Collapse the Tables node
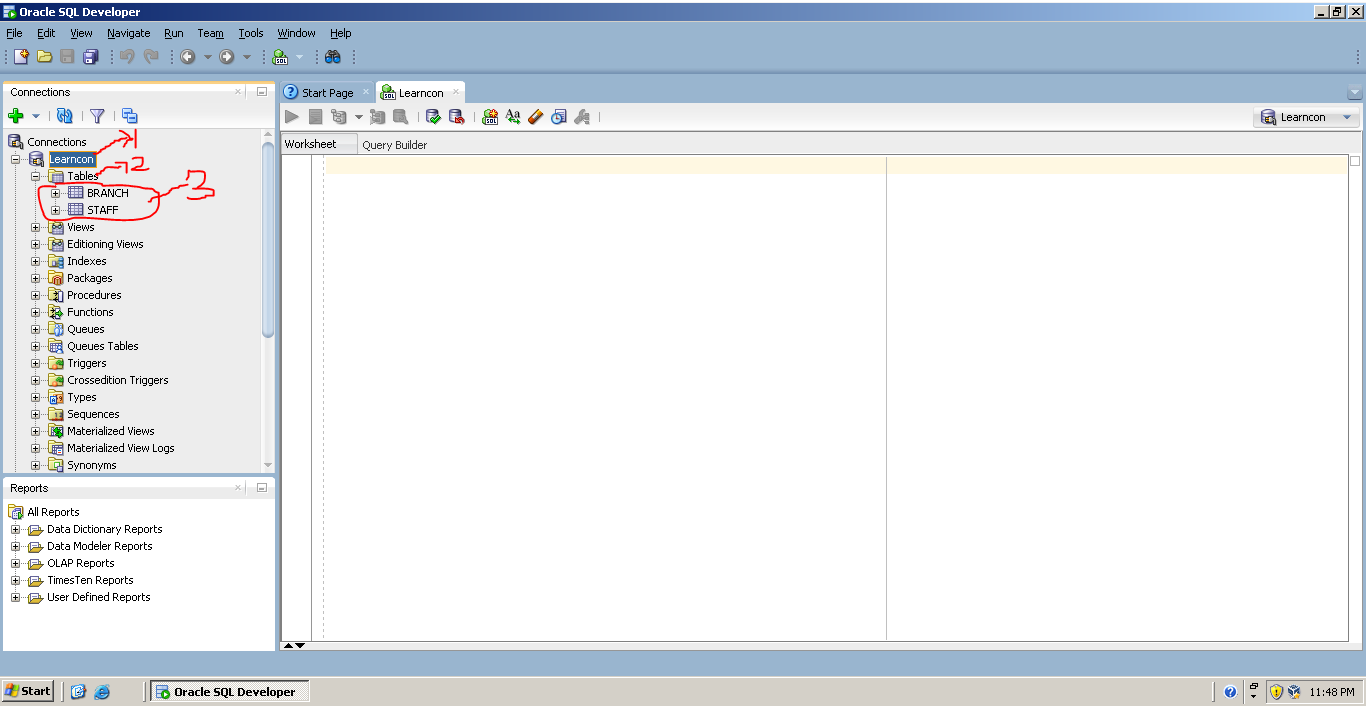The width and height of the screenshot is (1366, 706). pos(36,176)
